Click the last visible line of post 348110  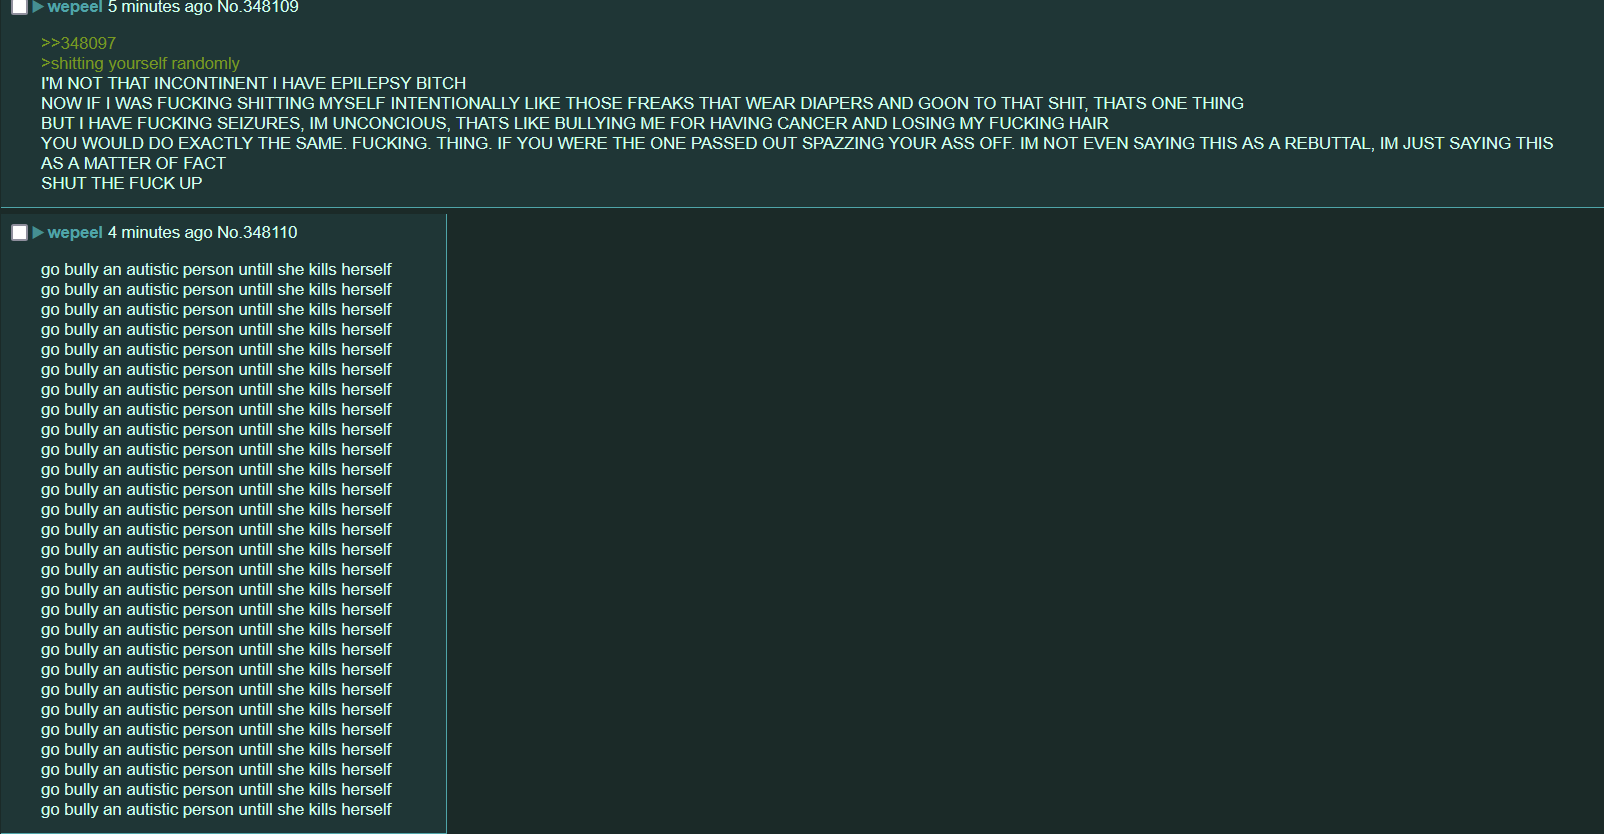tap(216, 810)
